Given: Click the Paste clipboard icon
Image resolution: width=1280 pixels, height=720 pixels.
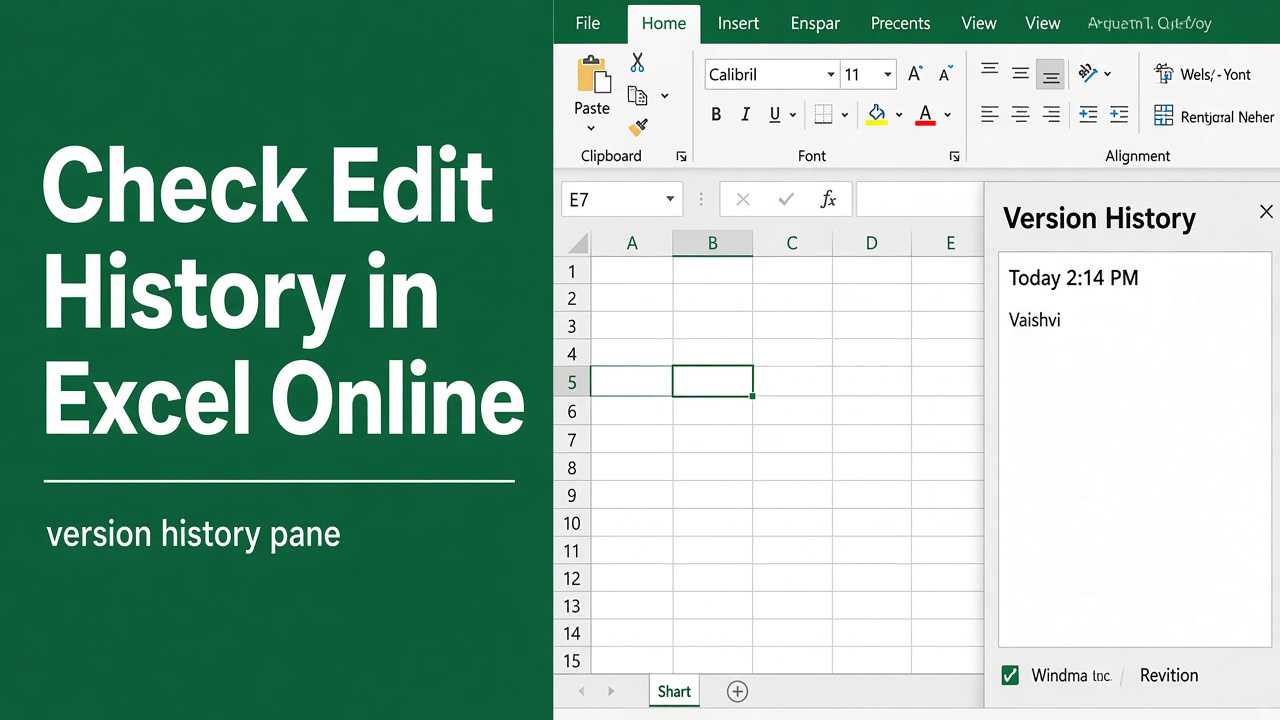Looking at the screenshot, I should pyautogui.click(x=592, y=75).
